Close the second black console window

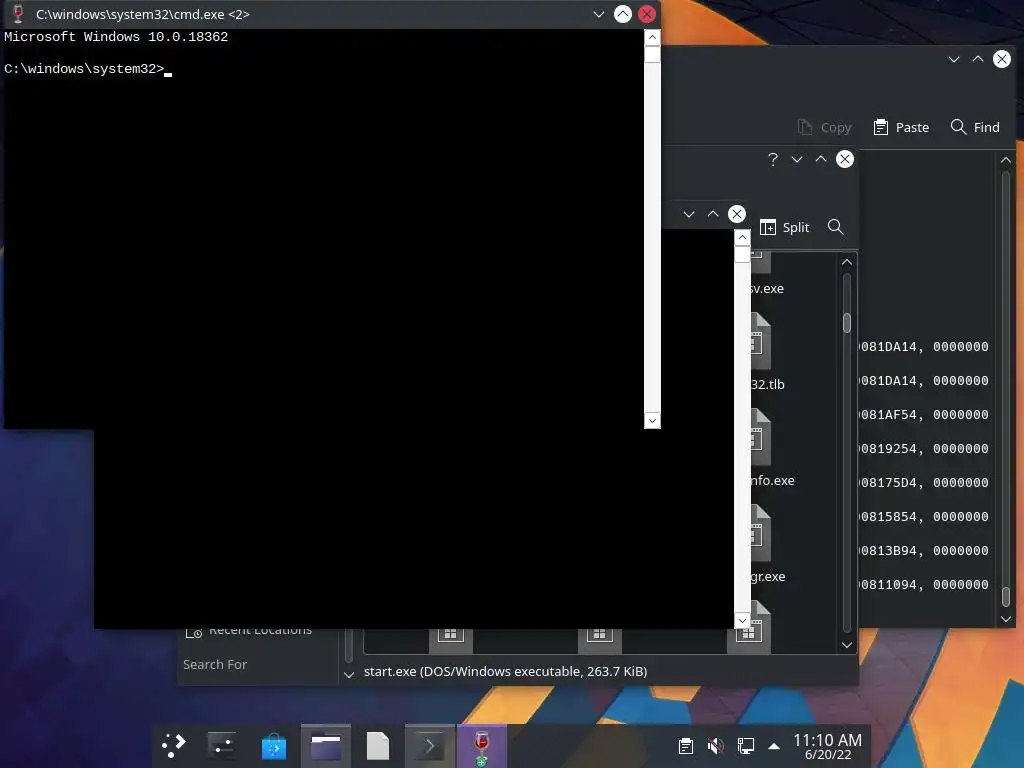pos(737,214)
